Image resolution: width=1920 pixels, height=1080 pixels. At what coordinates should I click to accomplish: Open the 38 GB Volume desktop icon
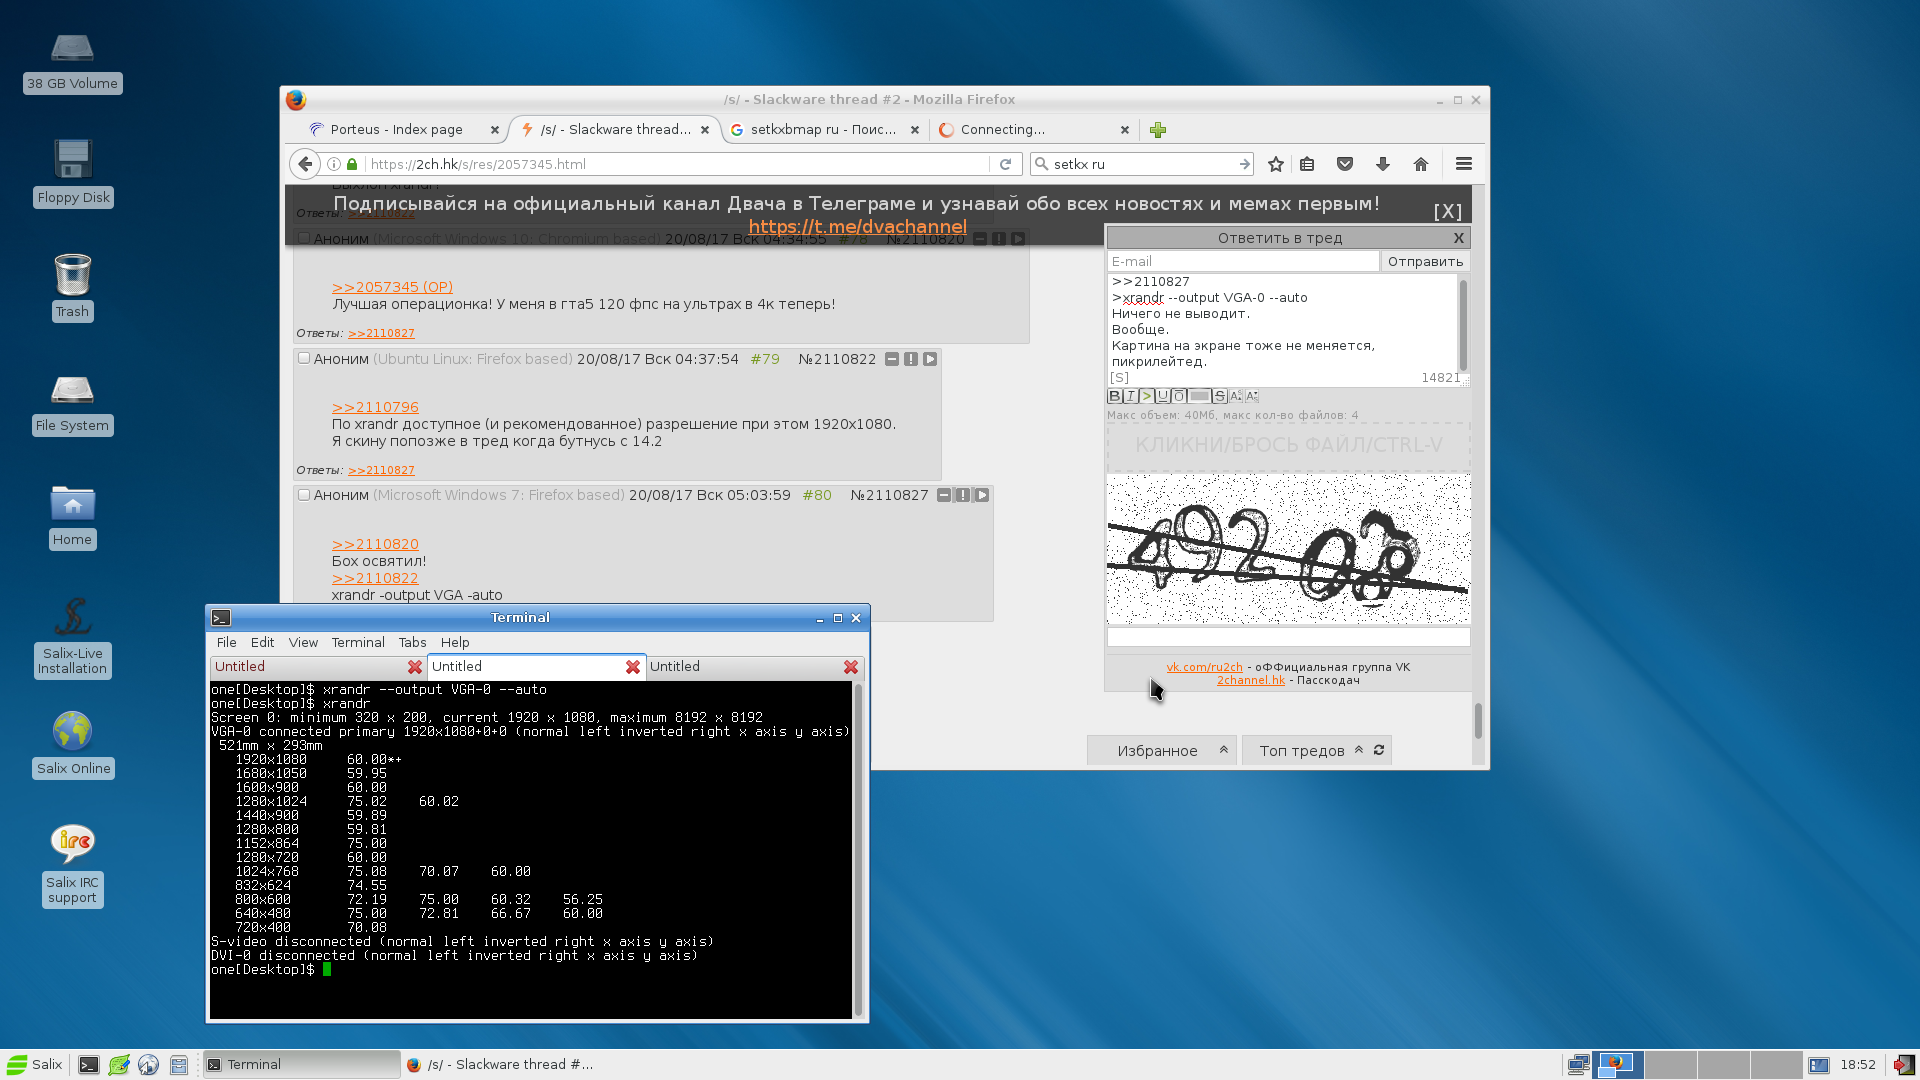click(x=72, y=63)
